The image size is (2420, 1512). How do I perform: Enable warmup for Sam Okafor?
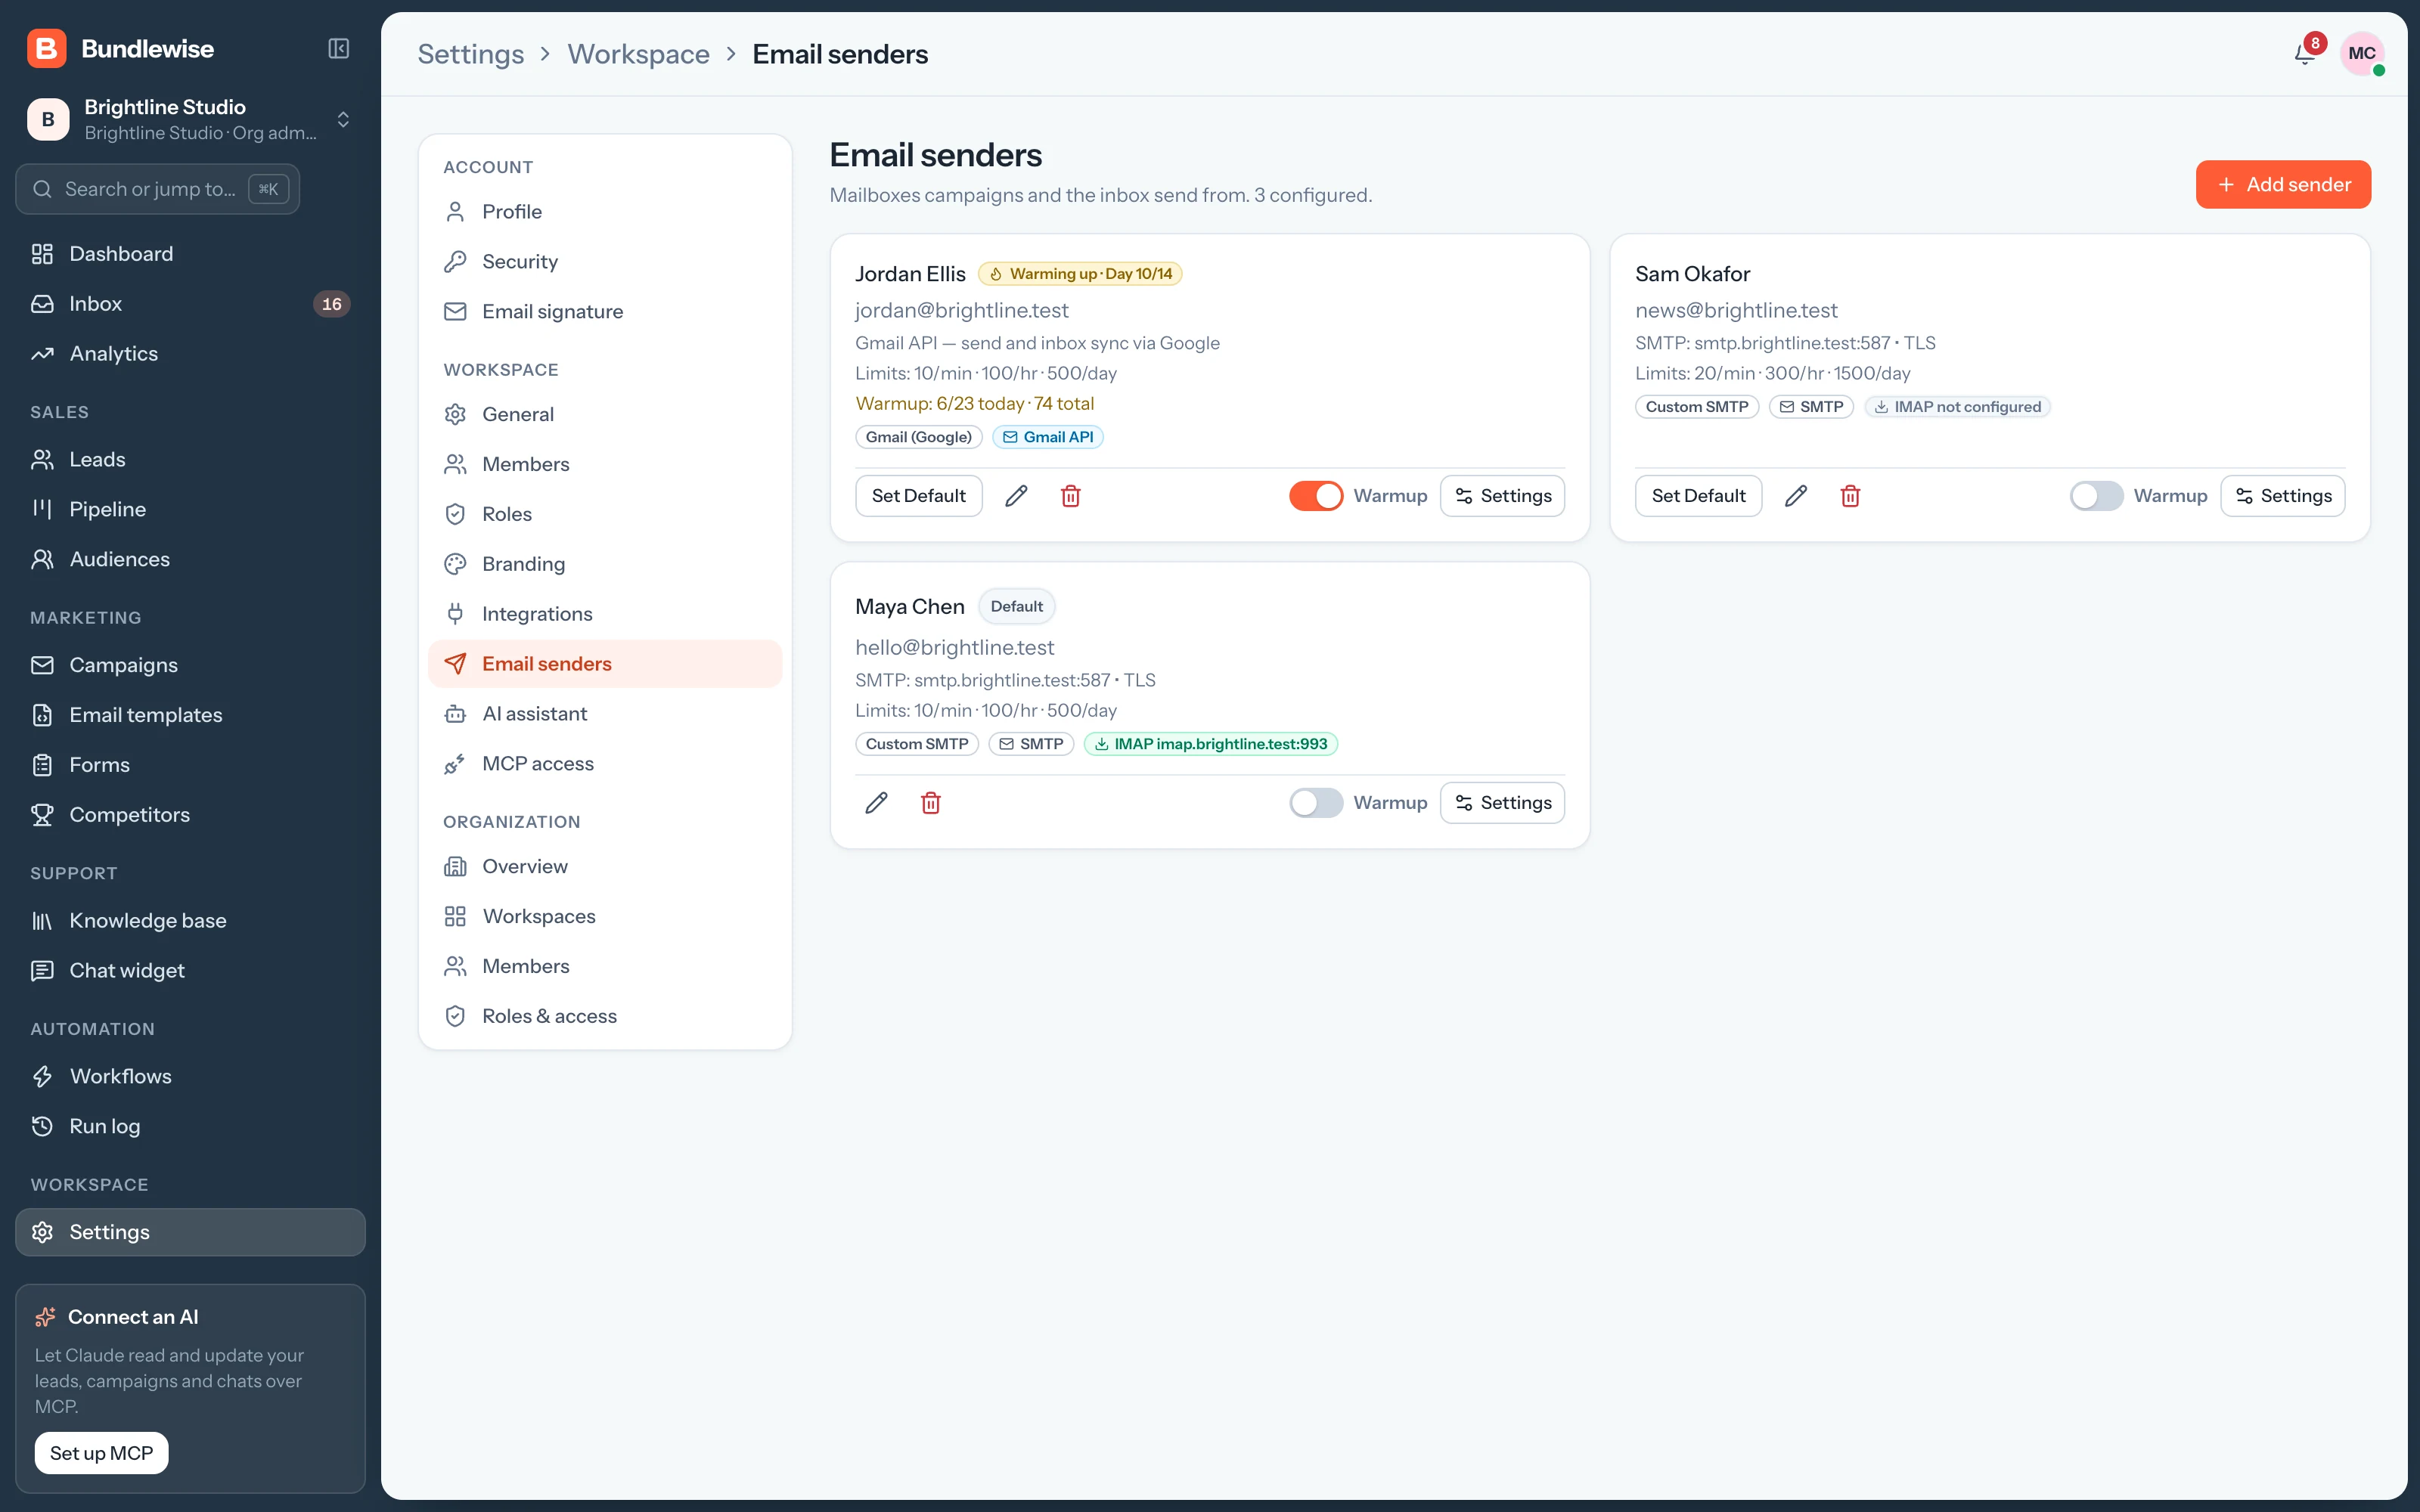click(x=2096, y=496)
